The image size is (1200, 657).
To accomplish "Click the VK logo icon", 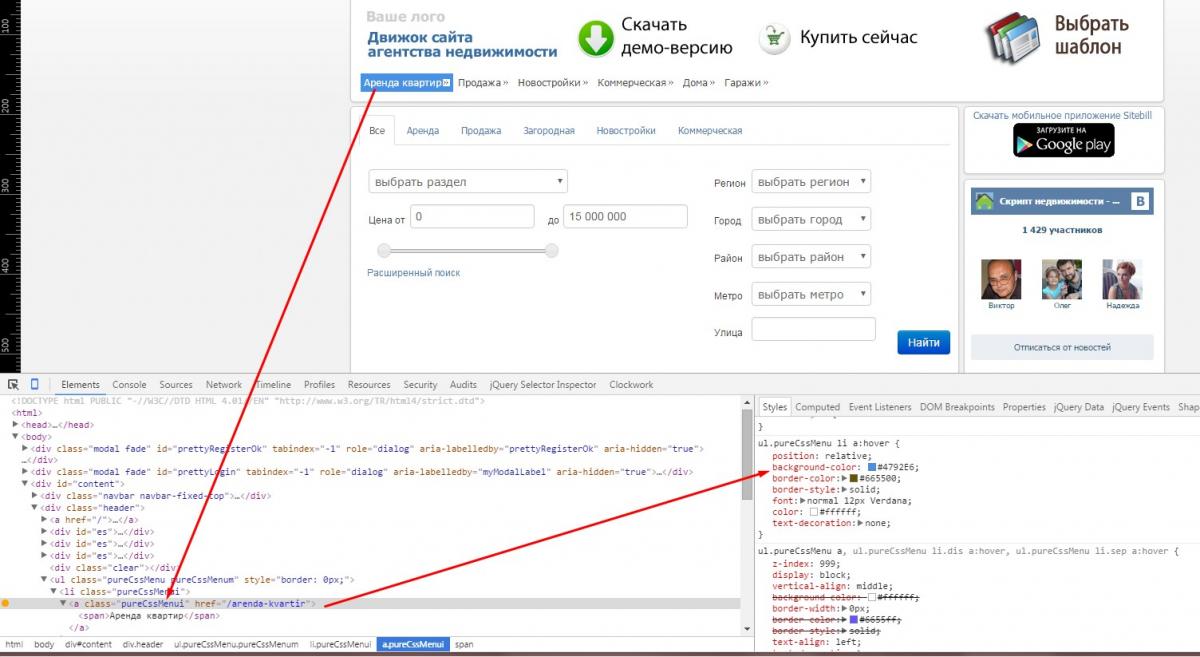I will pos(1139,201).
